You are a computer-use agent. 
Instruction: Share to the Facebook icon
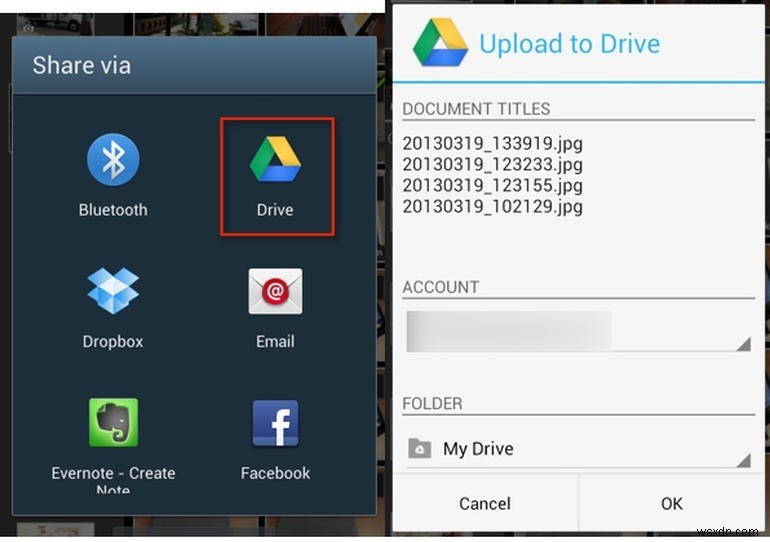pos(275,423)
